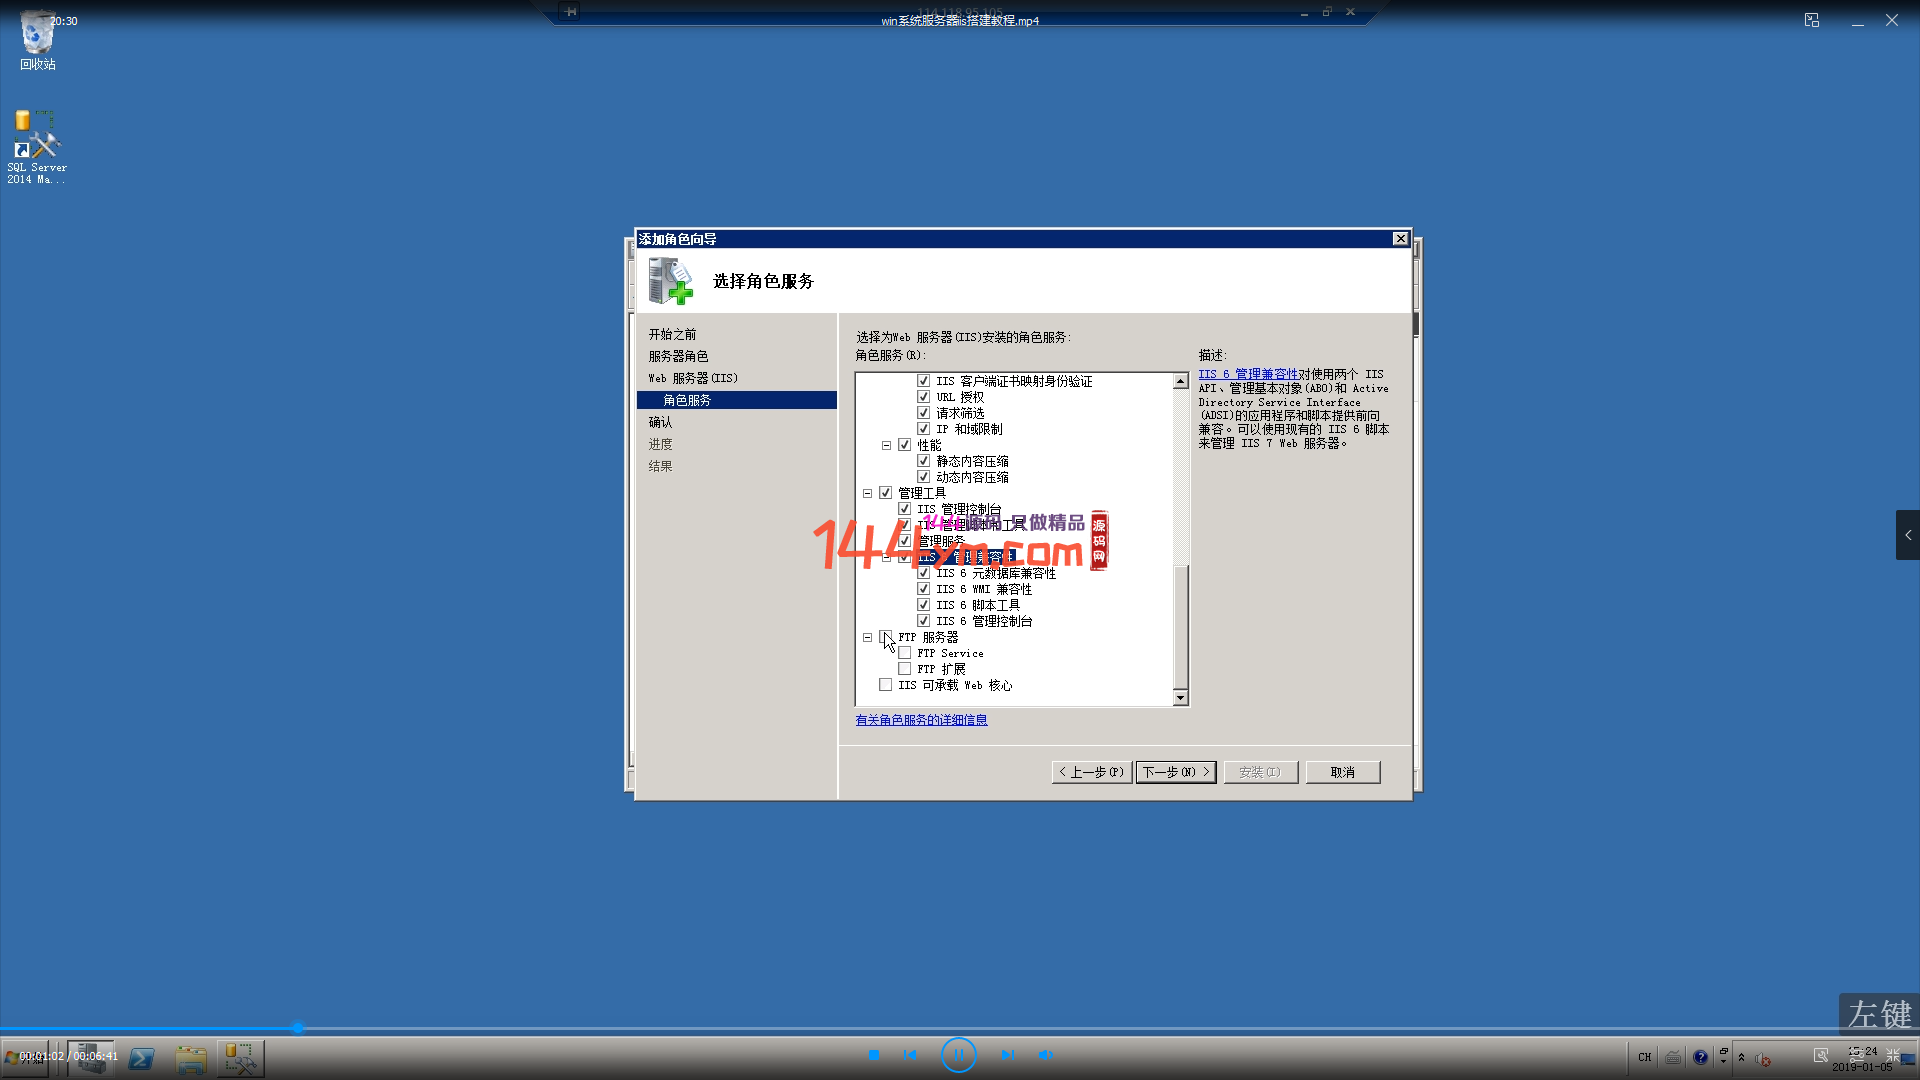Collapse the 性能 tree node

click(886, 445)
